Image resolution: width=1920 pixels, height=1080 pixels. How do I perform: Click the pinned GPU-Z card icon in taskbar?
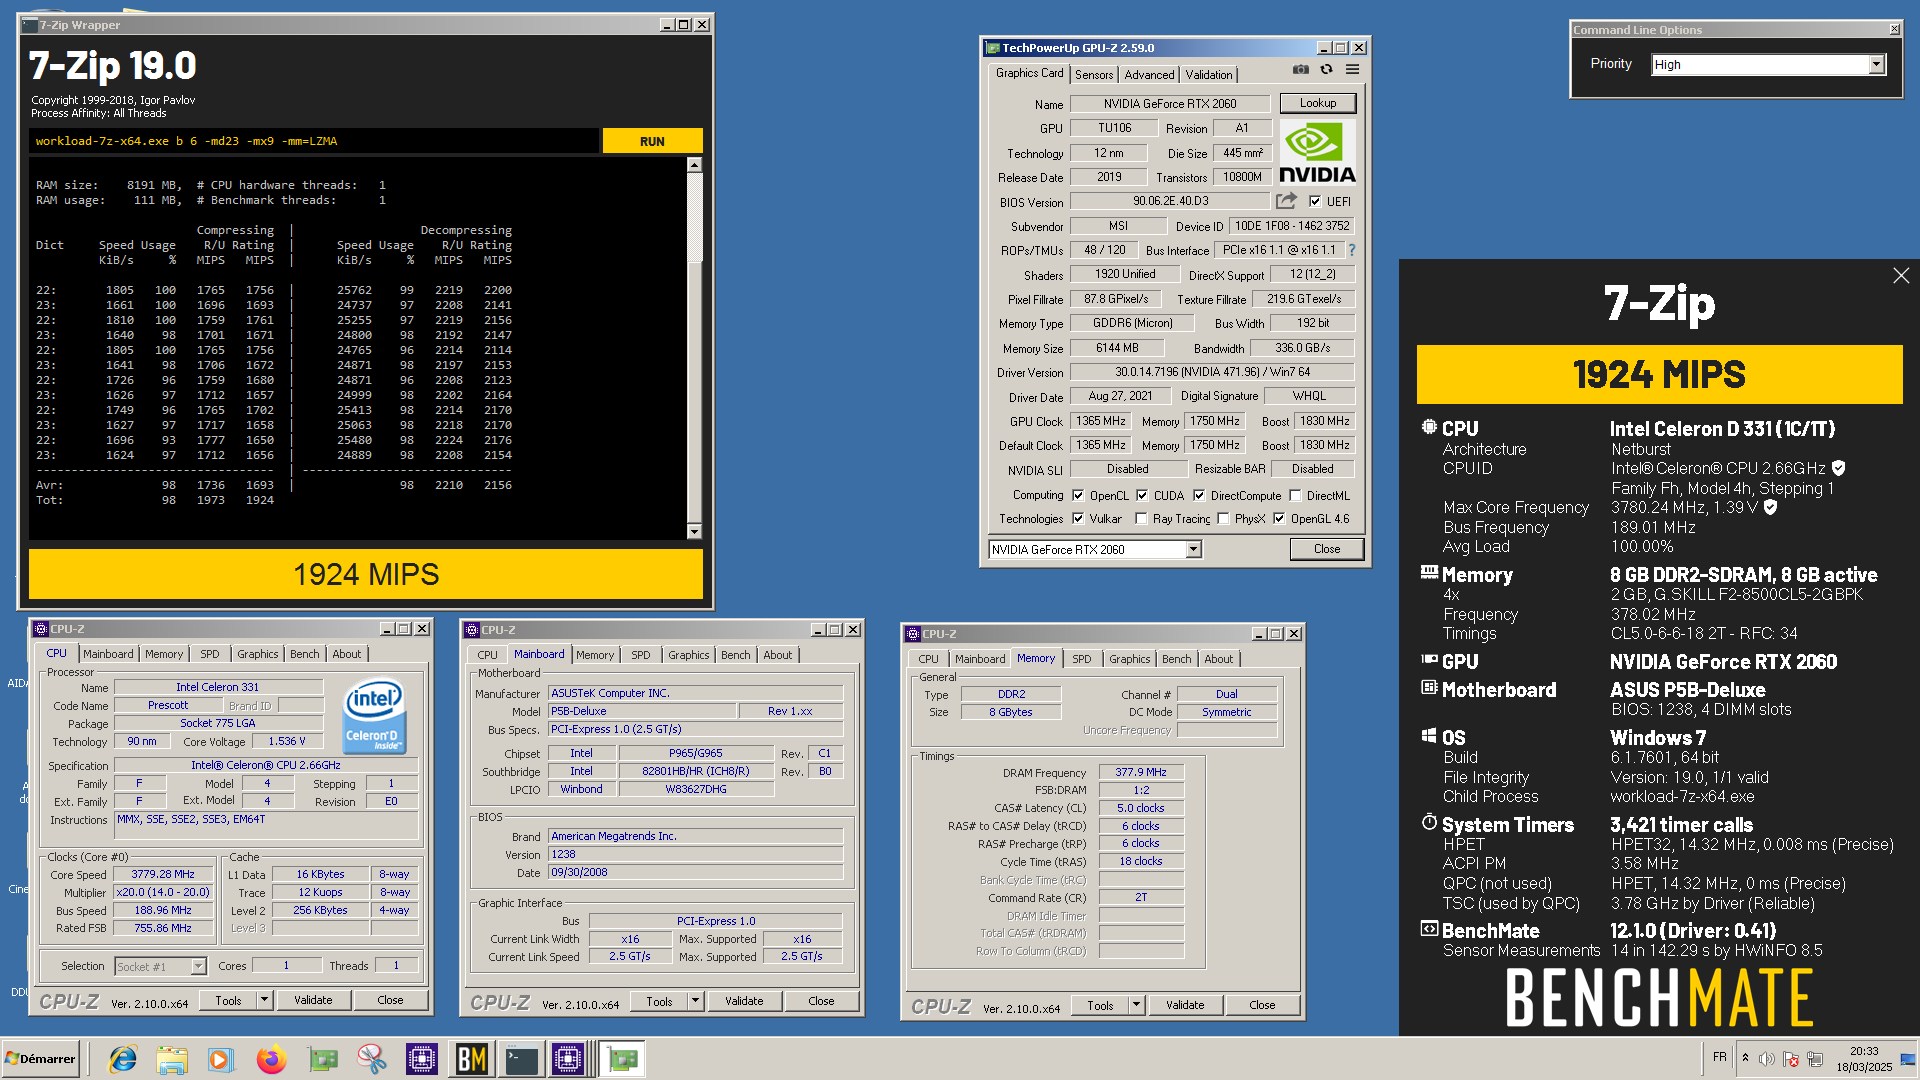coord(322,1059)
